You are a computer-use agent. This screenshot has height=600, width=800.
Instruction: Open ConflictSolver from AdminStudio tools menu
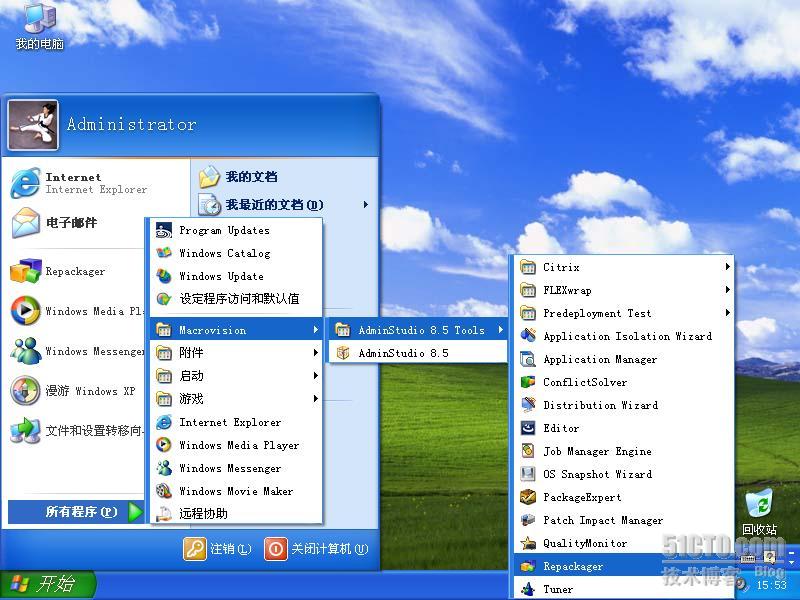[585, 382]
